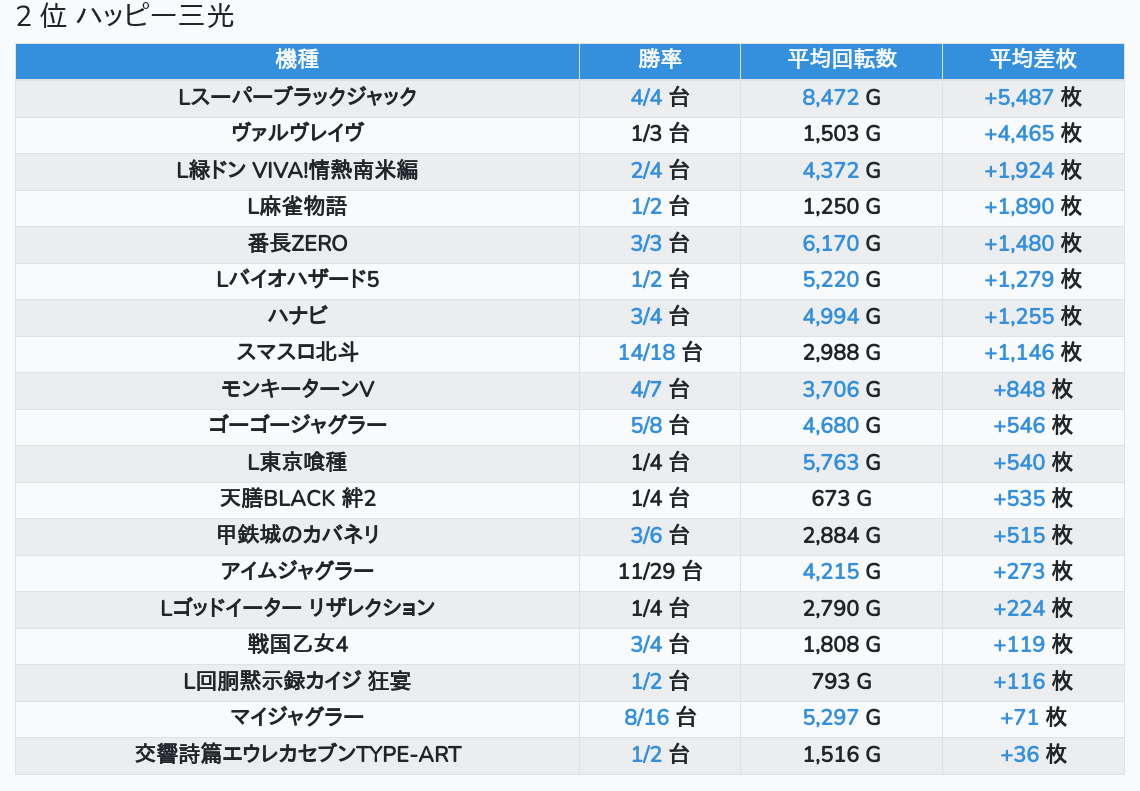Image resolution: width=1140 pixels, height=791 pixels.
Task: Select the 交響詩篇エウレカセブンTYPE-ART machine name
Action: [x=297, y=754]
